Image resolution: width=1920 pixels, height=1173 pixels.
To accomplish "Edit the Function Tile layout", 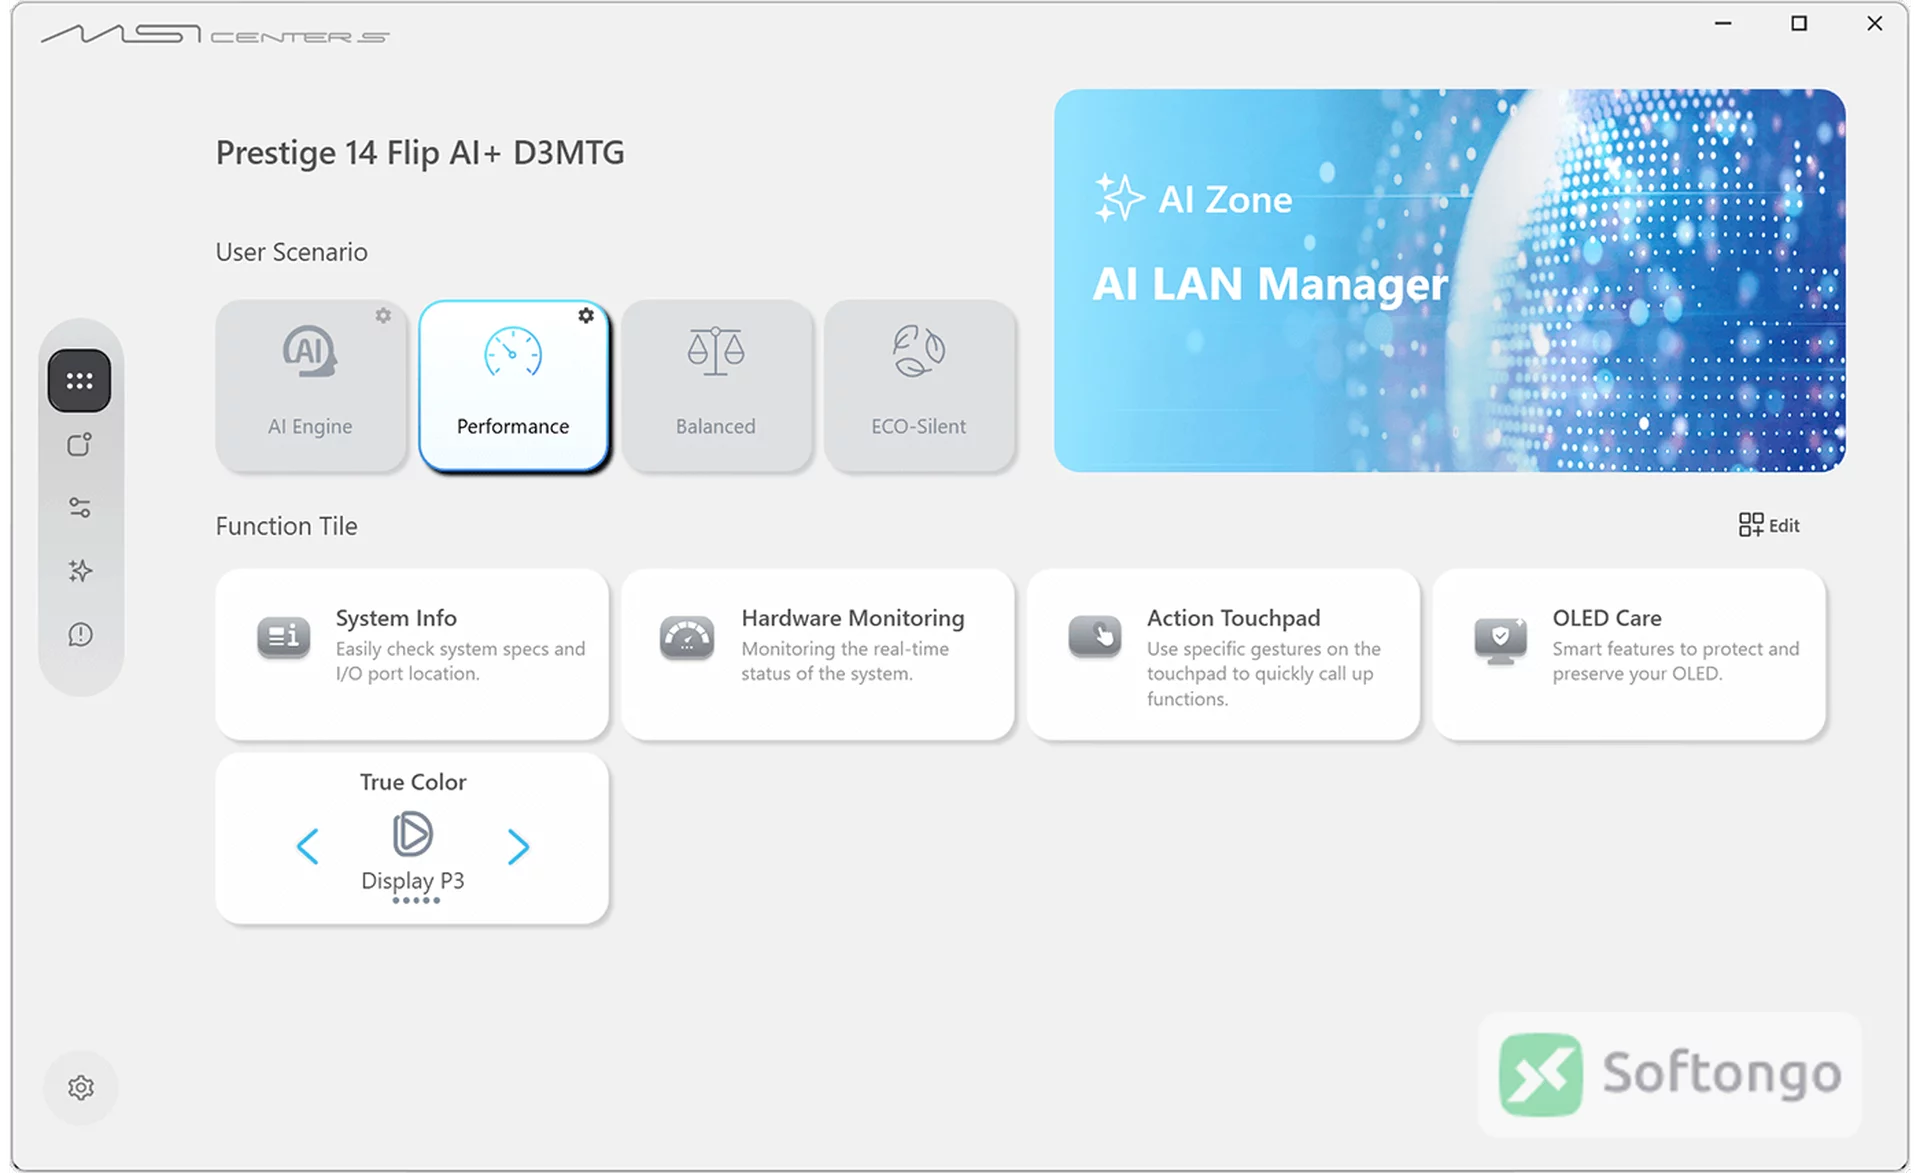I will point(1769,525).
